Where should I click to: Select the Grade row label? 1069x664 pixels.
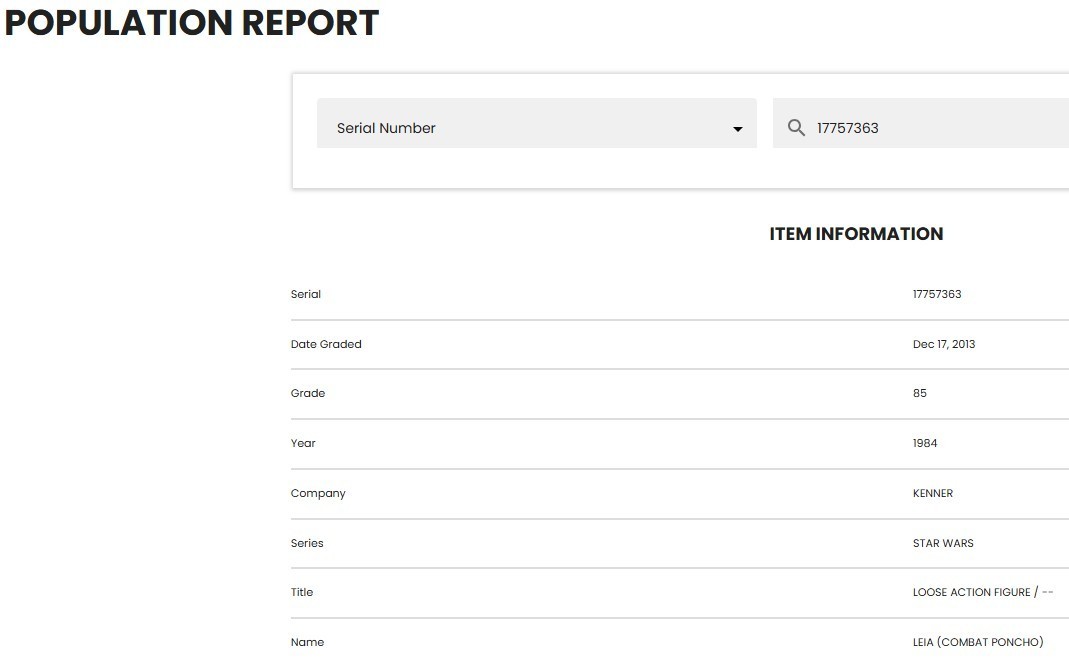point(308,393)
